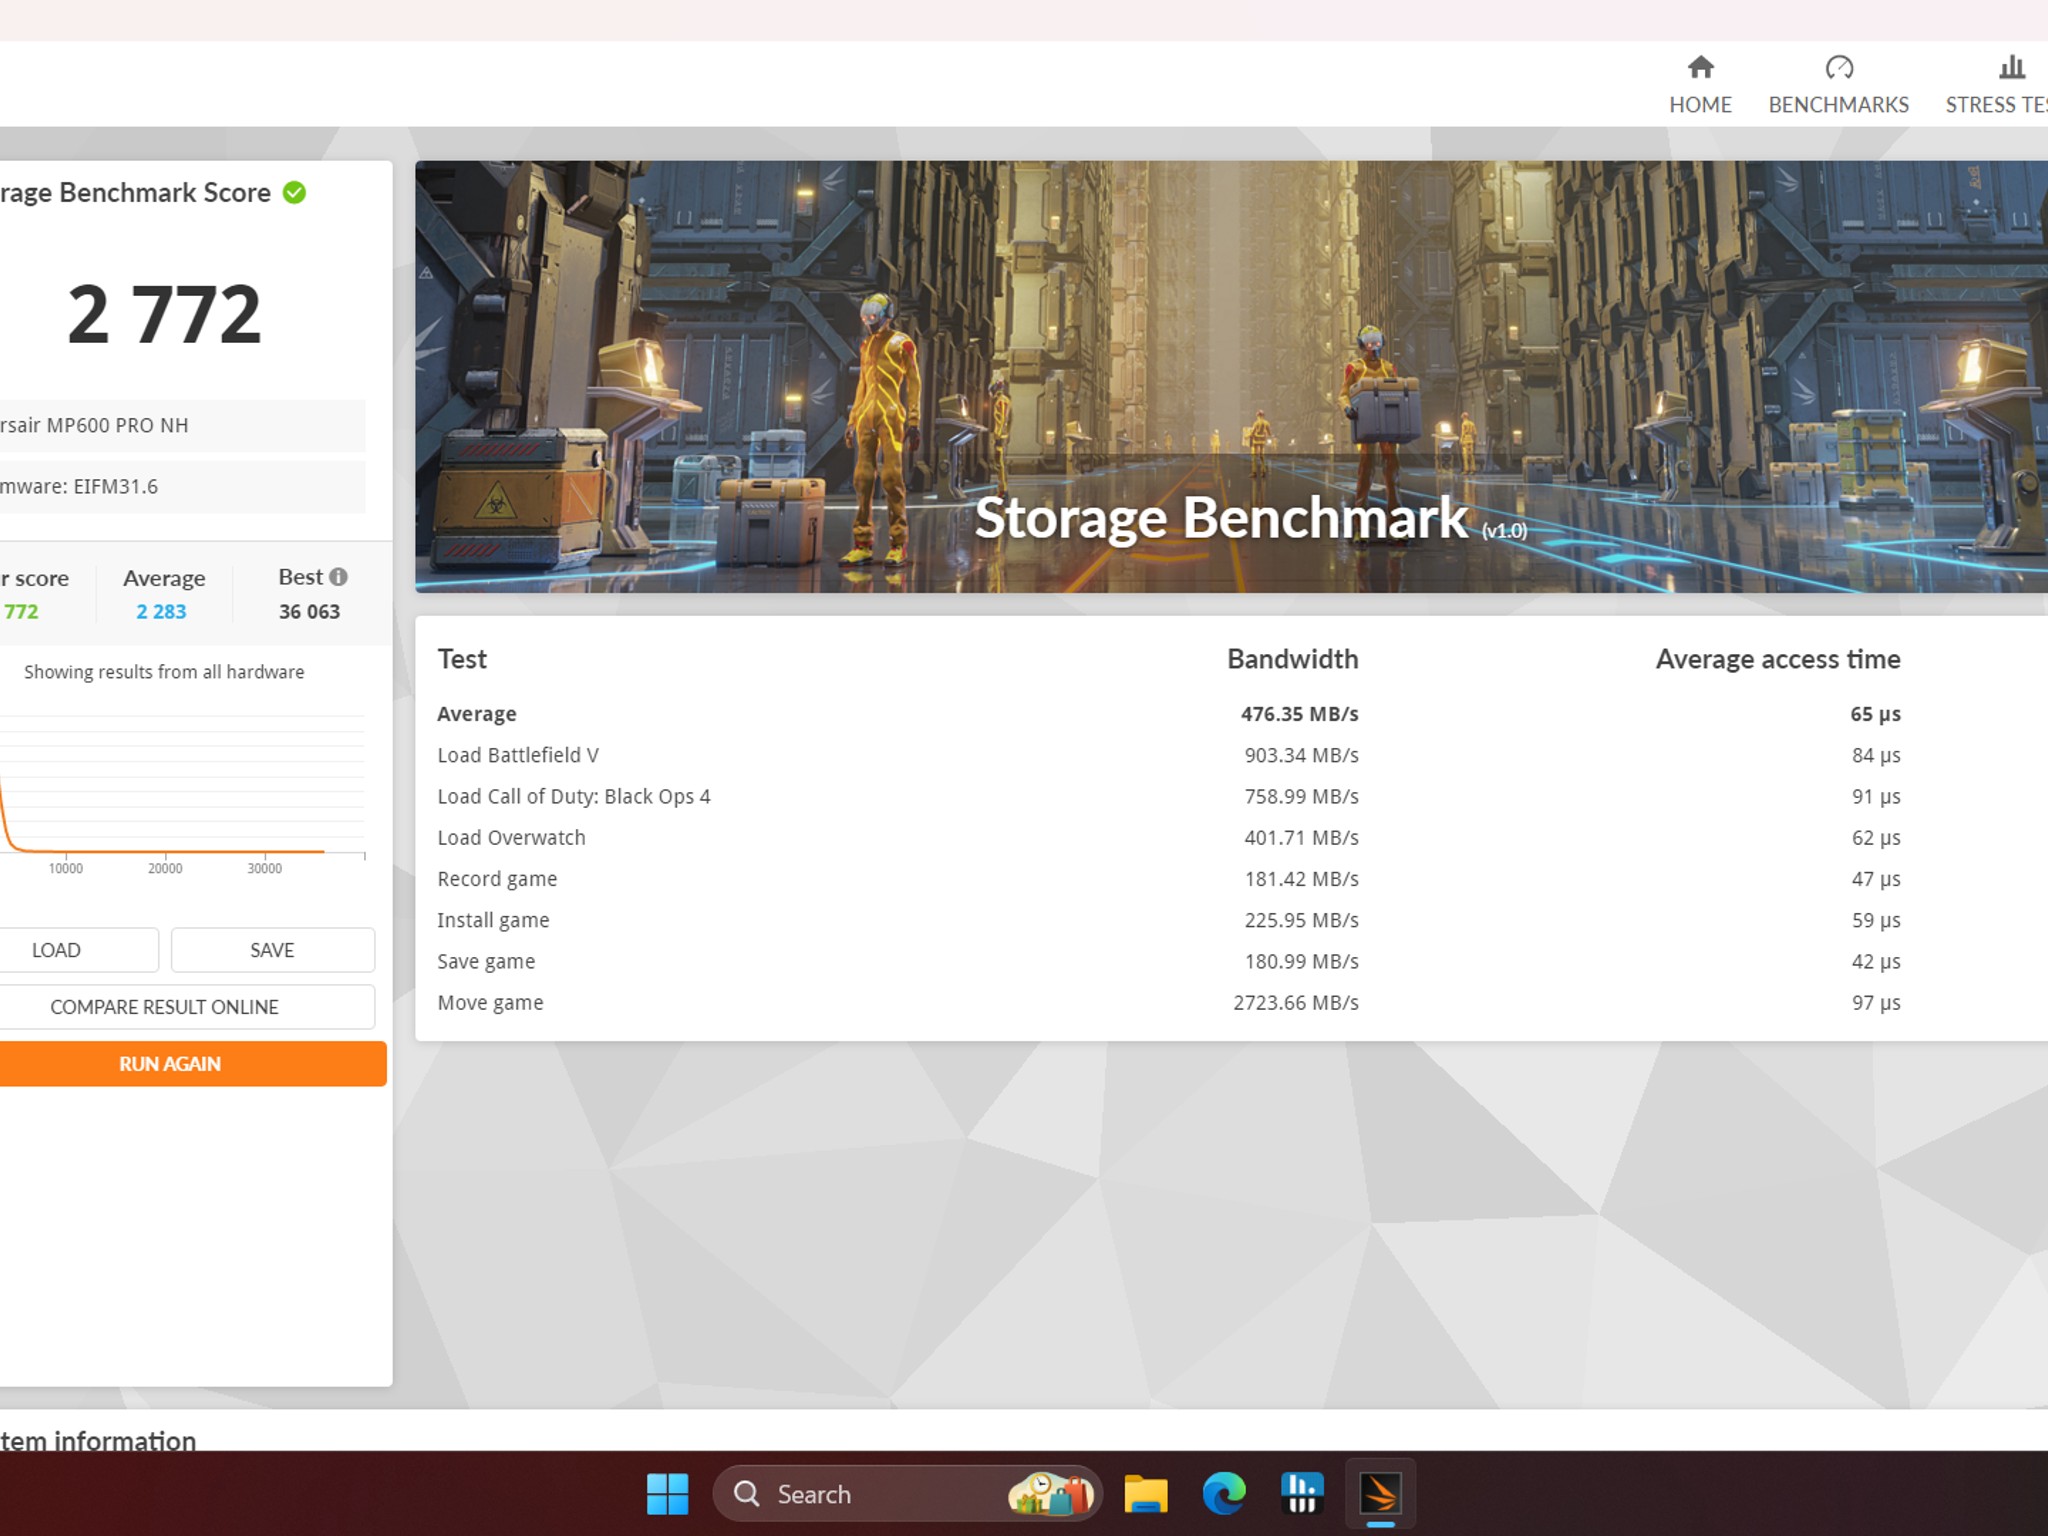Image resolution: width=2048 pixels, height=1536 pixels.
Task: Click the 401.71 MB/s bandwidth value
Action: (x=1301, y=838)
